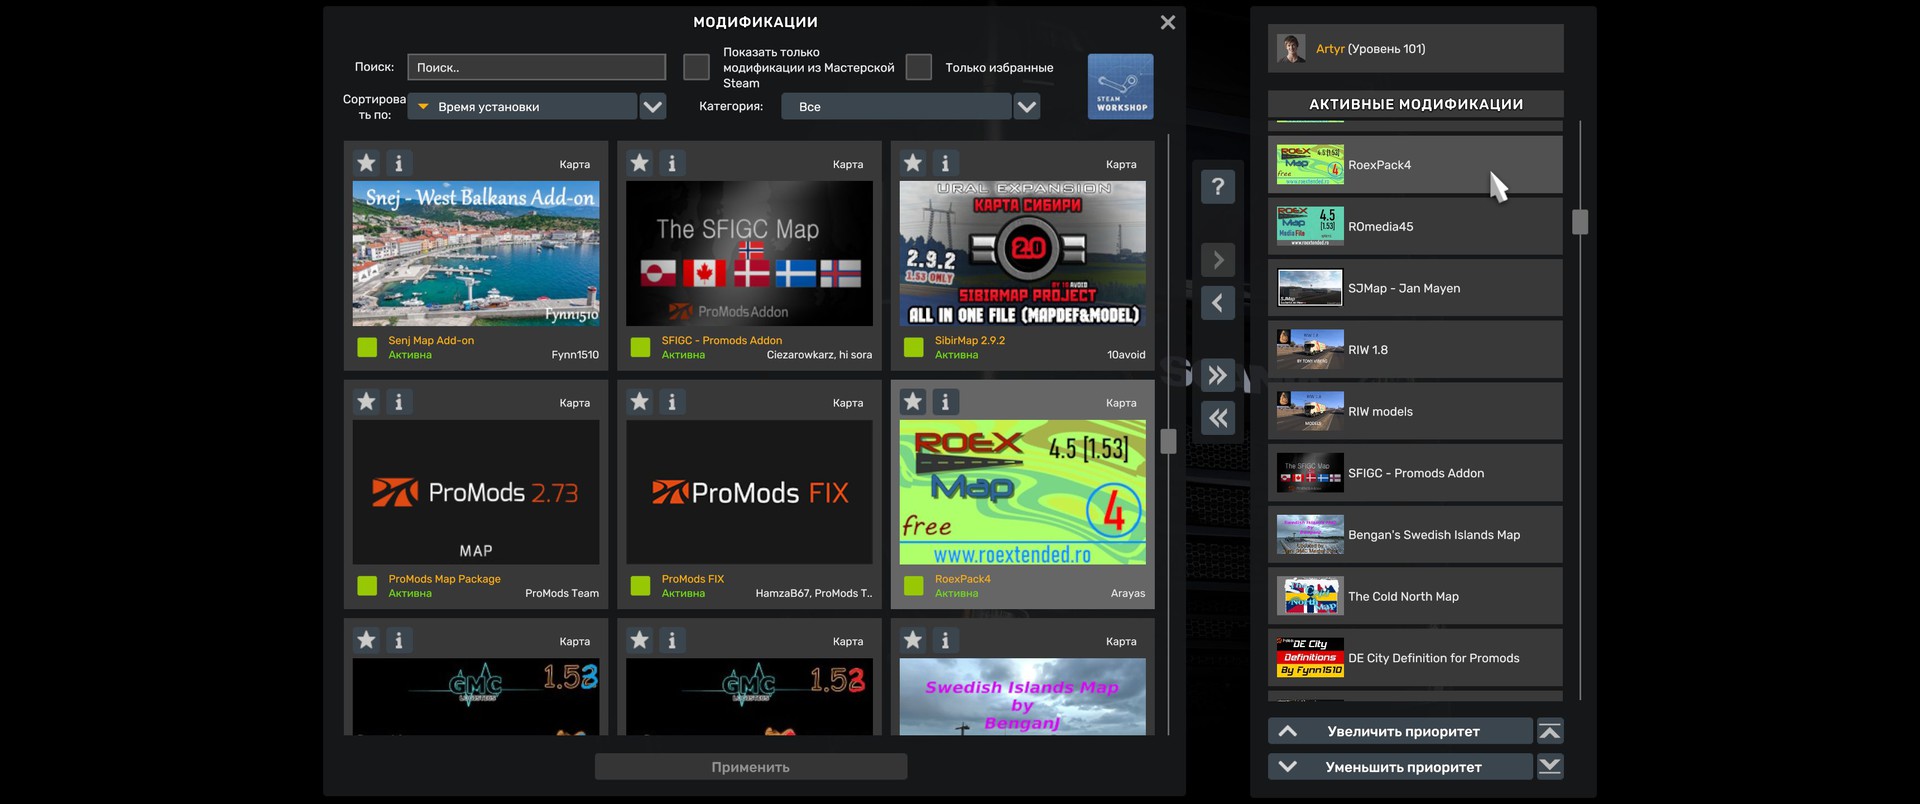Star the SFIGC - Promods Addon card

(640, 163)
